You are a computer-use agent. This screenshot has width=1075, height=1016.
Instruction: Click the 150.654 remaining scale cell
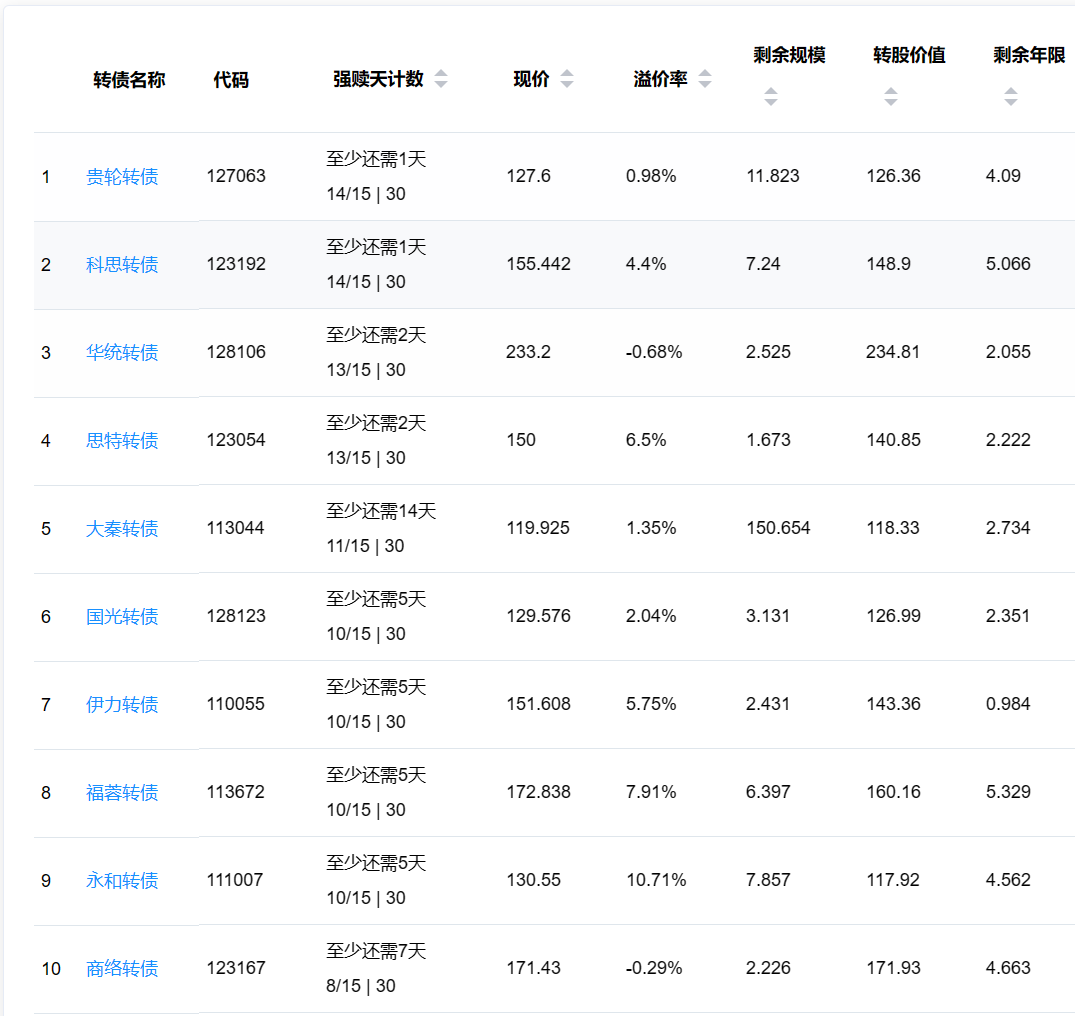(778, 528)
